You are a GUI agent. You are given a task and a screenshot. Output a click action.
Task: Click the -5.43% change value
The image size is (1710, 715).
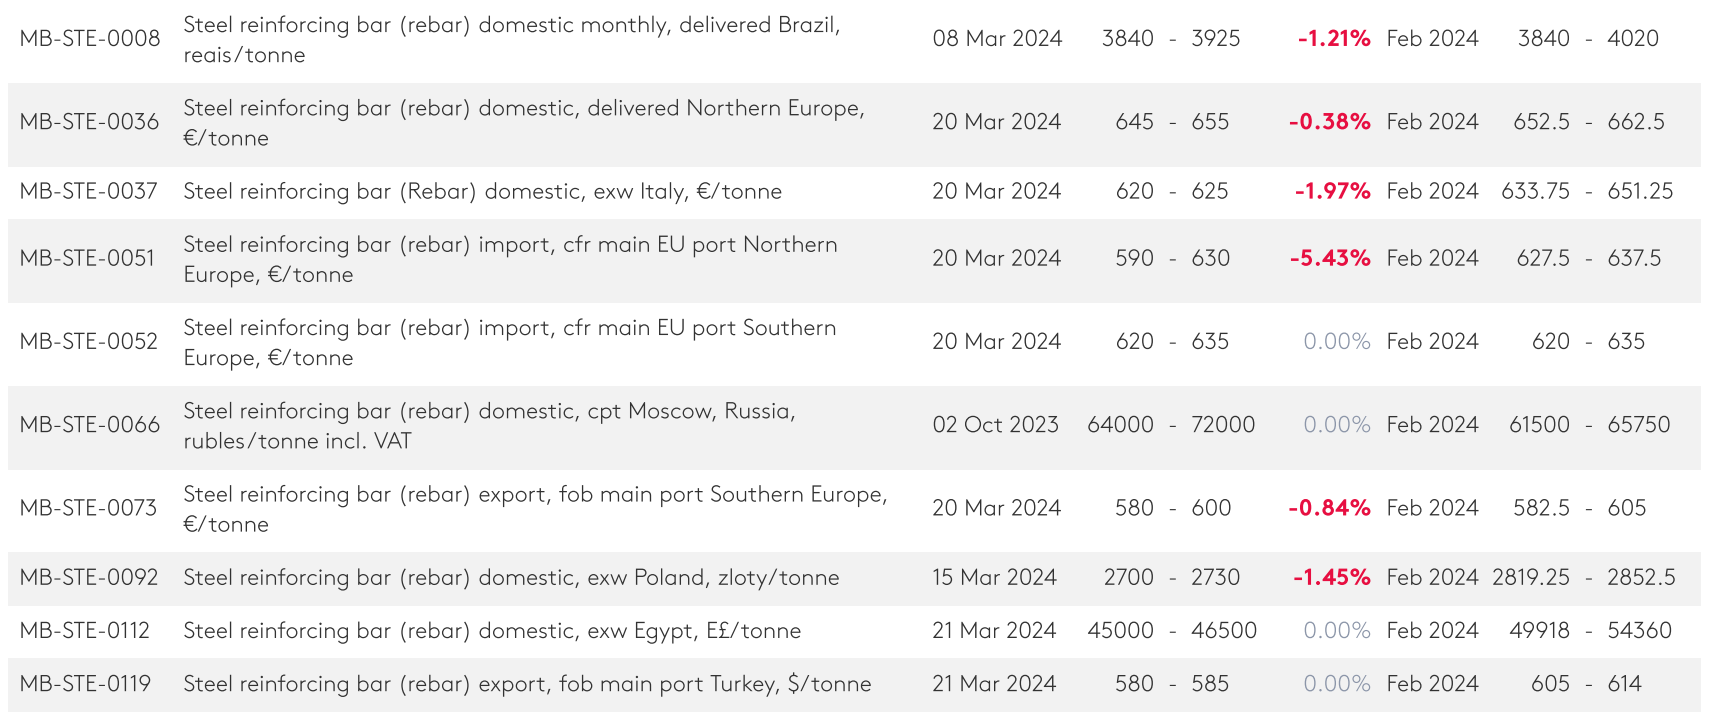(x=1330, y=258)
